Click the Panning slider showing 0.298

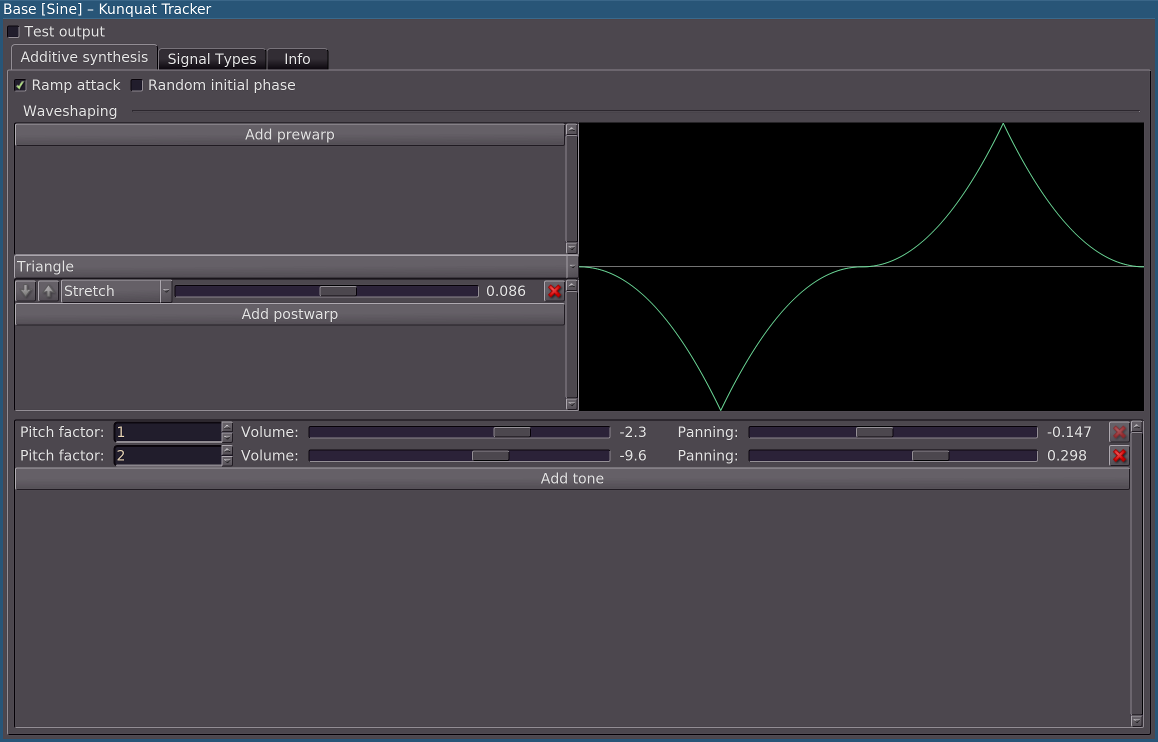tap(893, 456)
